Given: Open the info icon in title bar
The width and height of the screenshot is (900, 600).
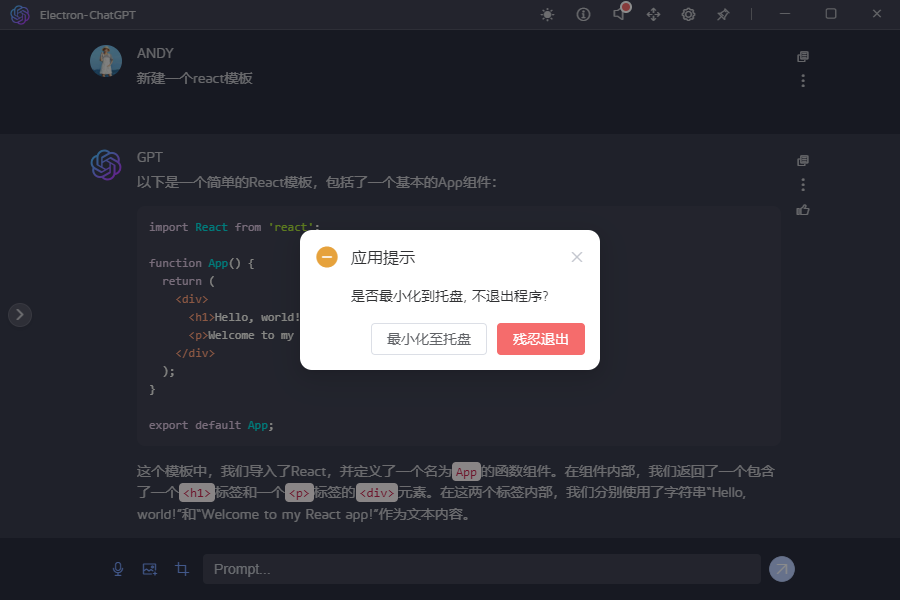Looking at the screenshot, I should 583,14.
